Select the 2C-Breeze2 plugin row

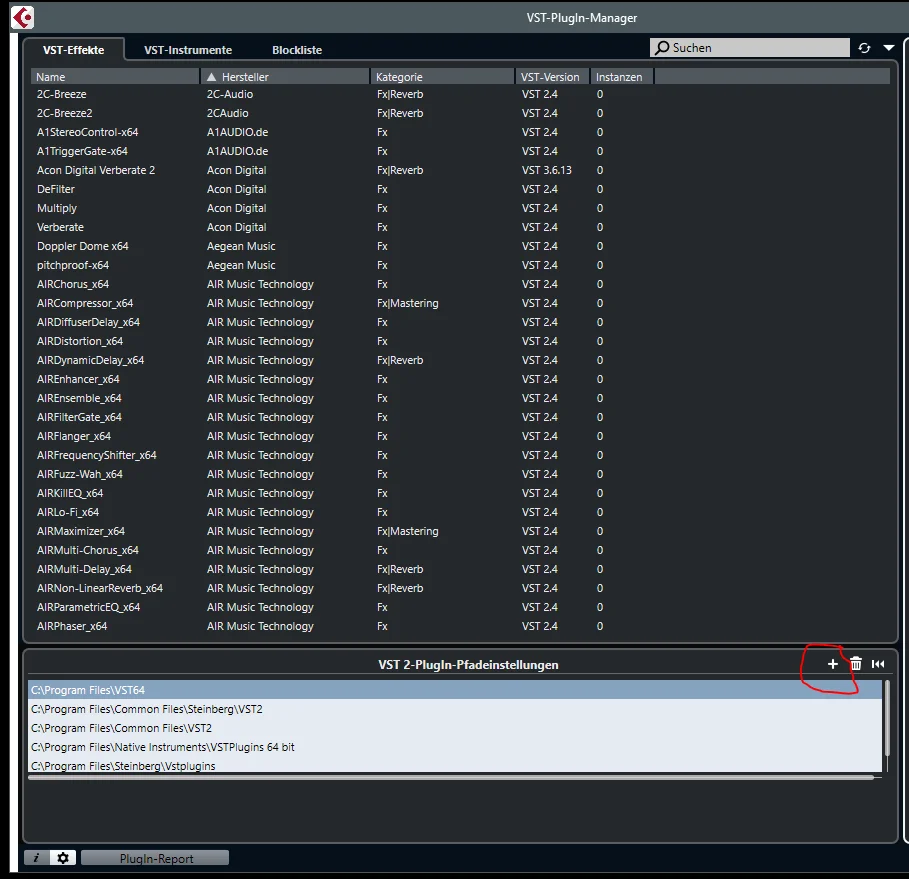(461, 113)
